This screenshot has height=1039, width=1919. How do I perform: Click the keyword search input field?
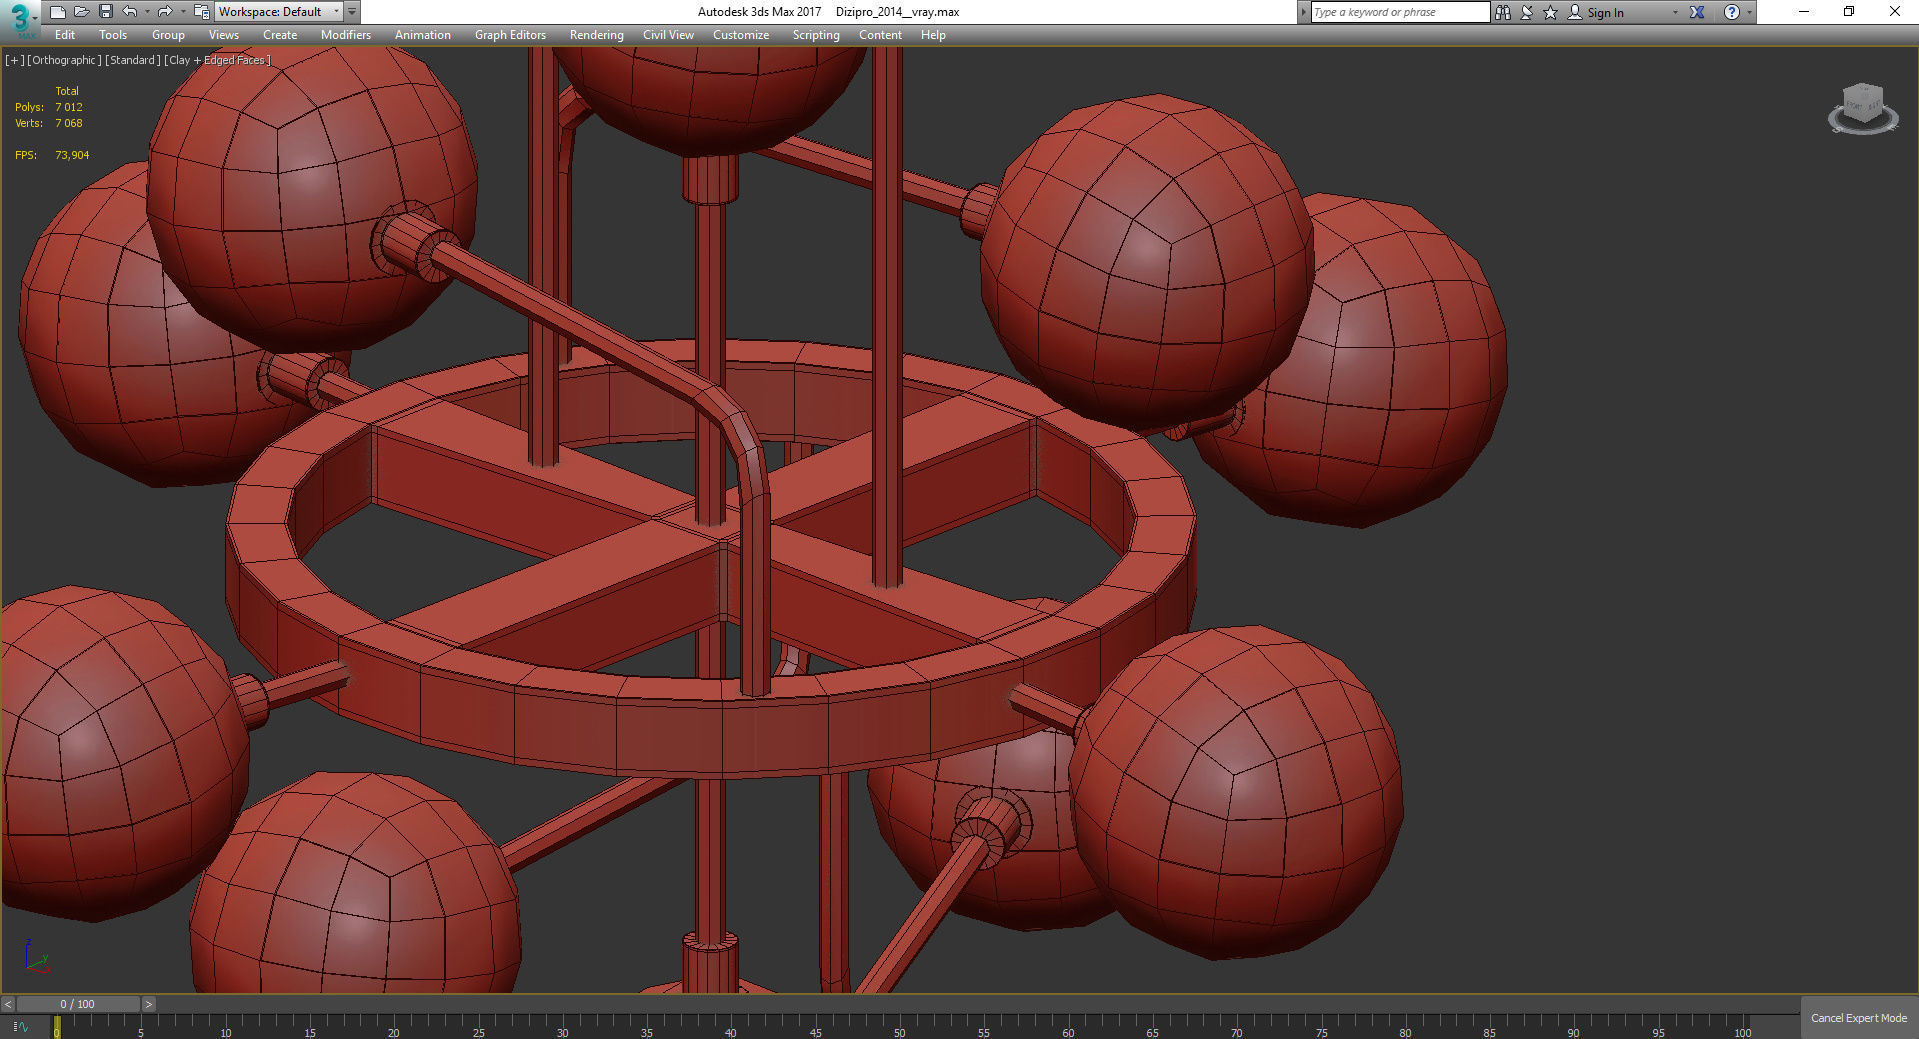point(1400,12)
